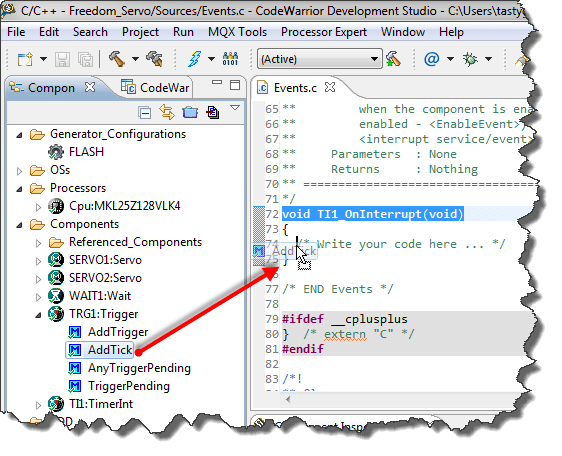Select the SERVO1:Servo component icon
The height and width of the screenshot is (456, 562).
pyautogui.click(x=56, y=260)
